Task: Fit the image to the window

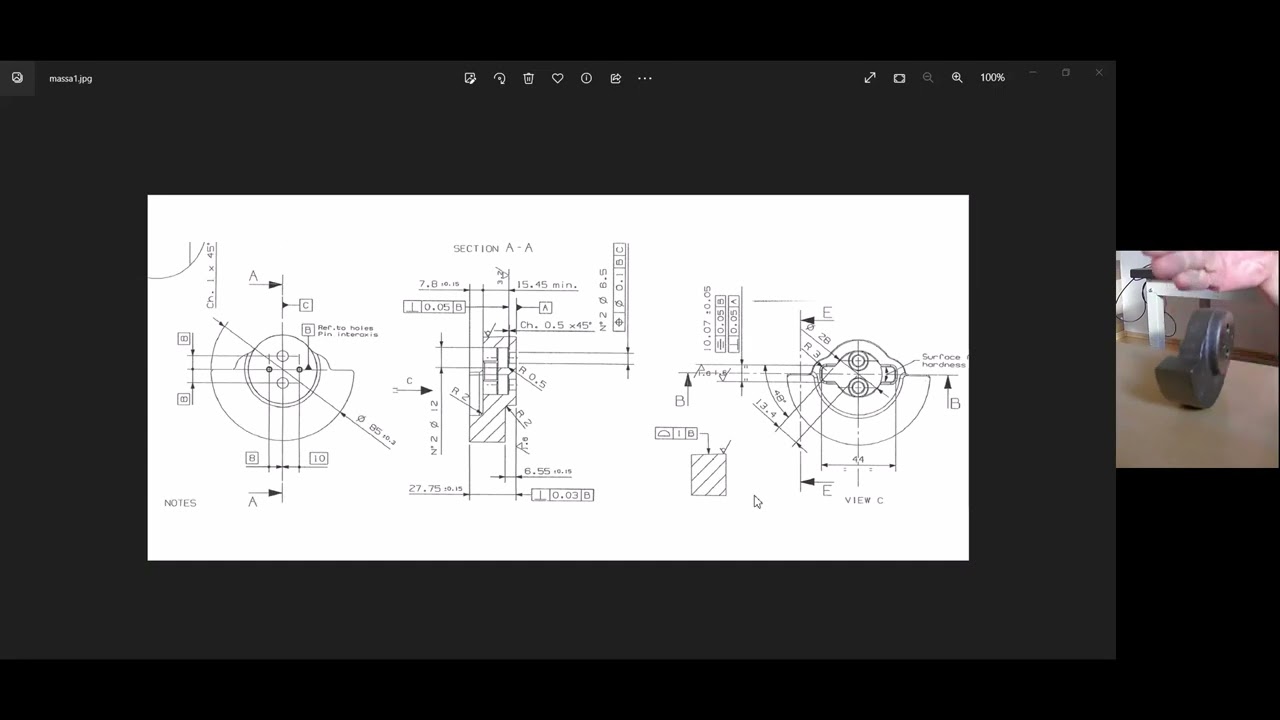Action: coord(899,78)
